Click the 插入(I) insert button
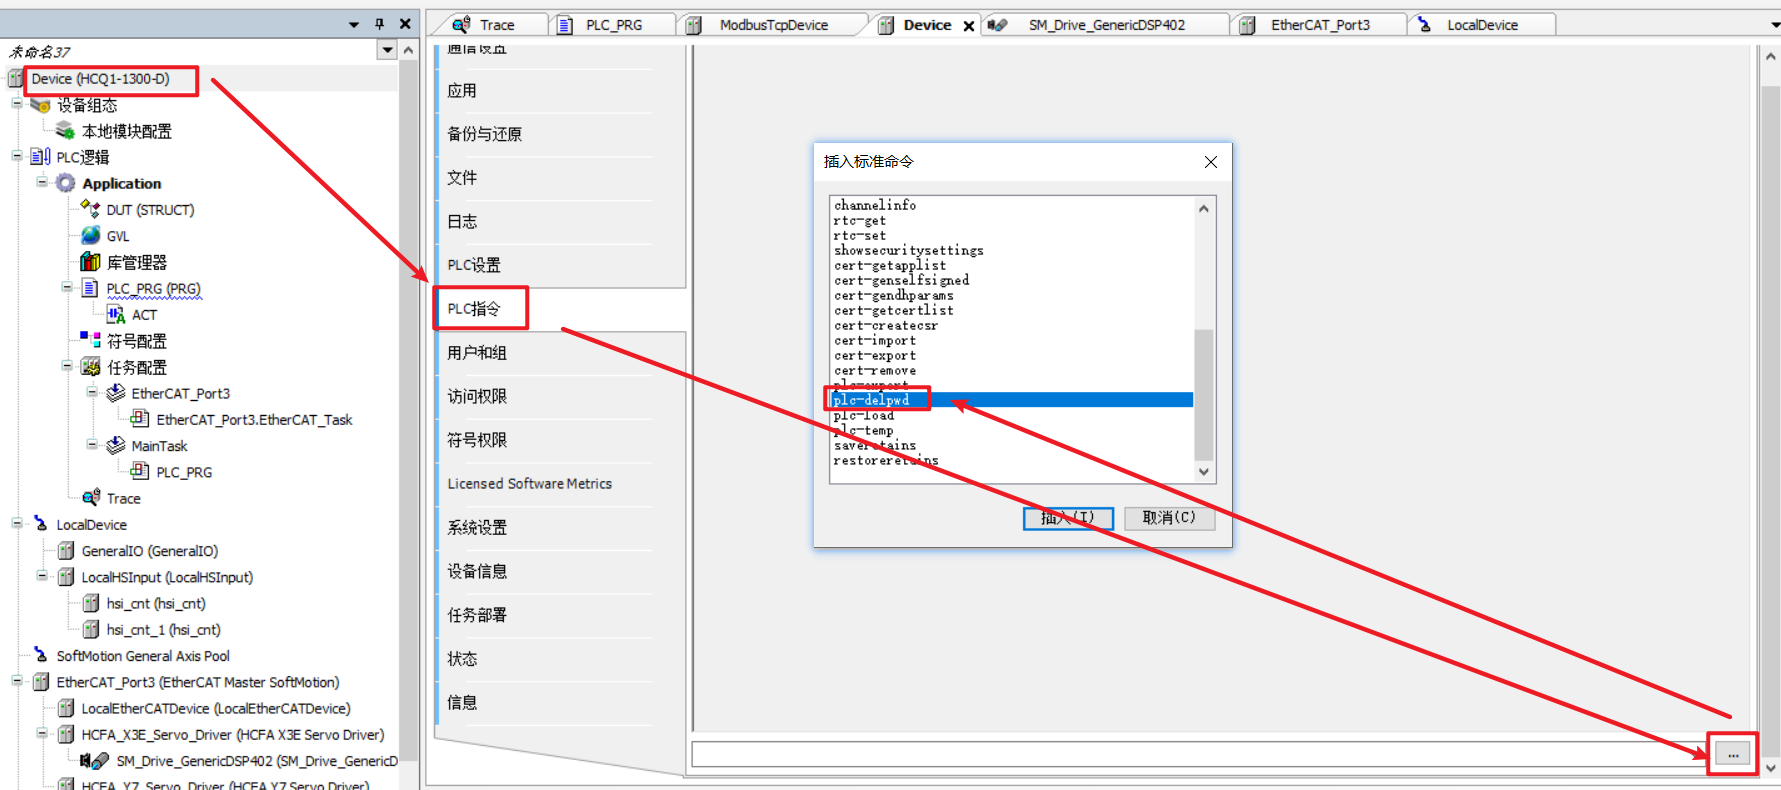Screen dimensions: 1781x790 coord(1067,518)
